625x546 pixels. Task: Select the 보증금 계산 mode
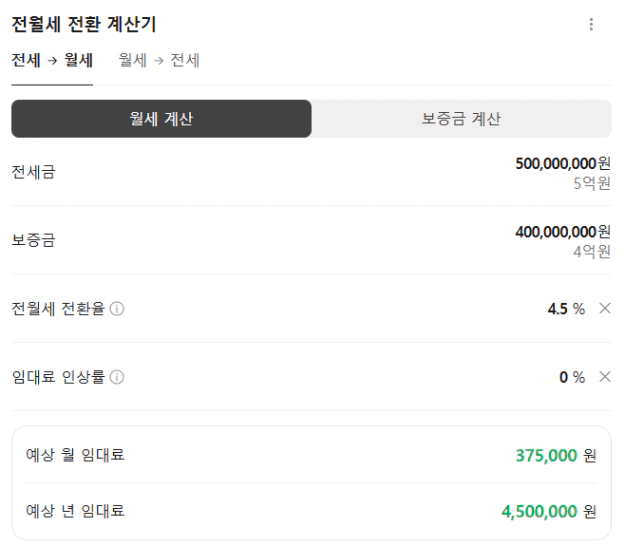tap(461, 119)
